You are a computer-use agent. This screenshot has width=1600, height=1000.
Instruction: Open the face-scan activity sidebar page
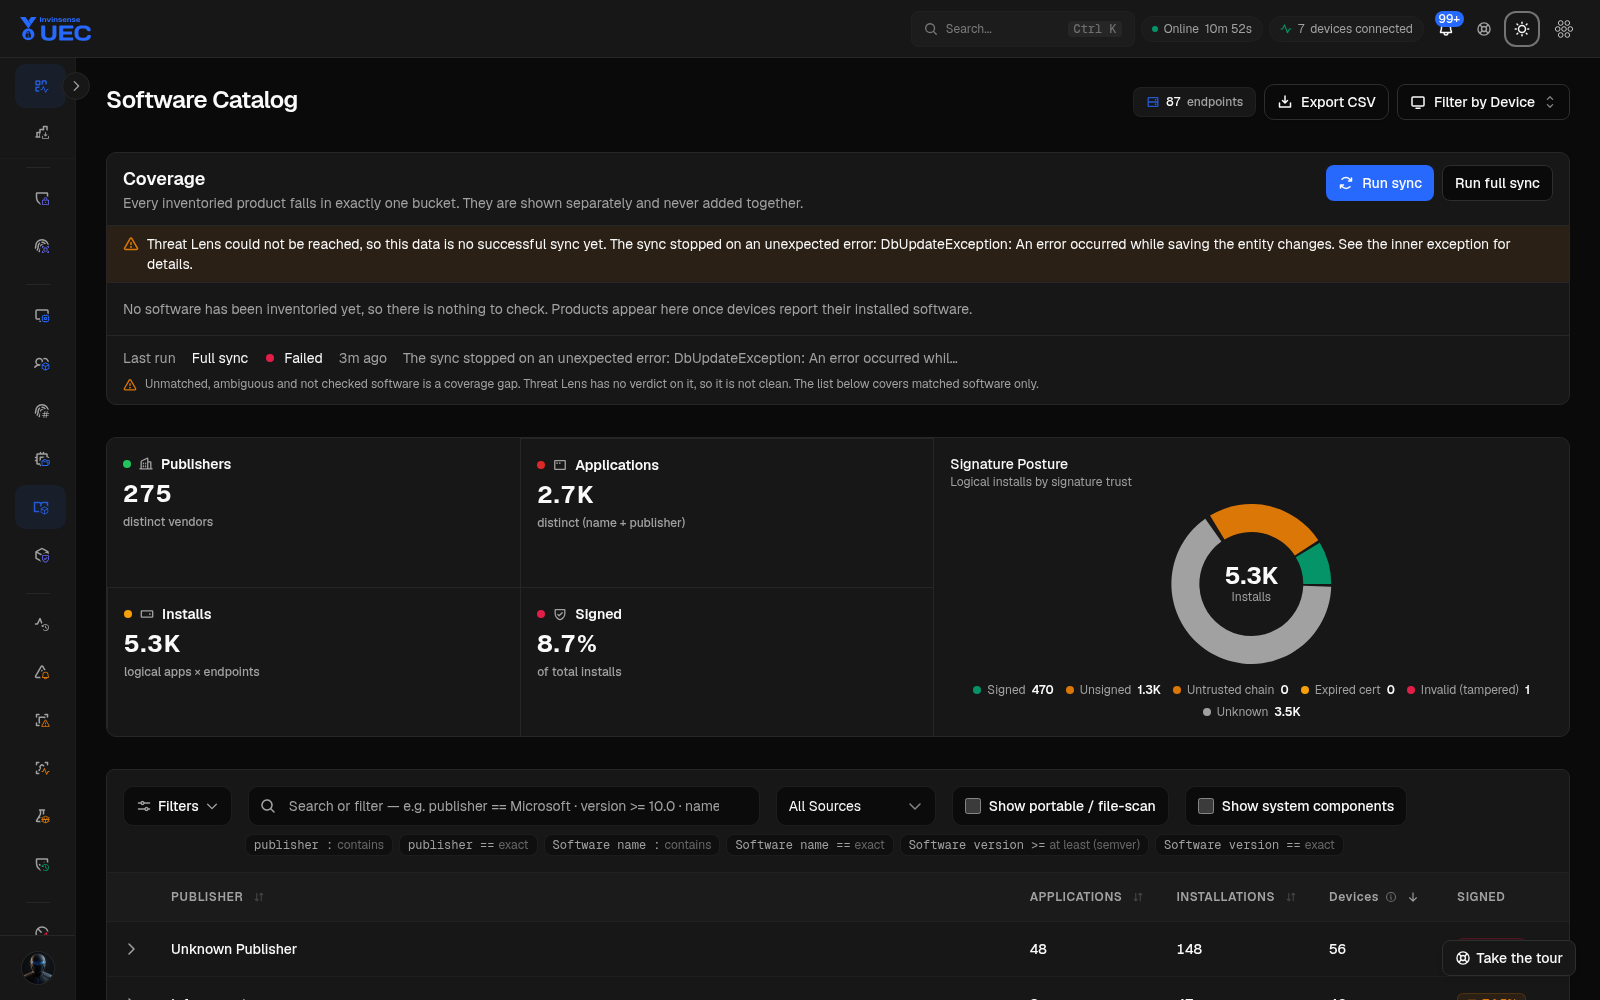pyautogui.click(x=41, y=768)
